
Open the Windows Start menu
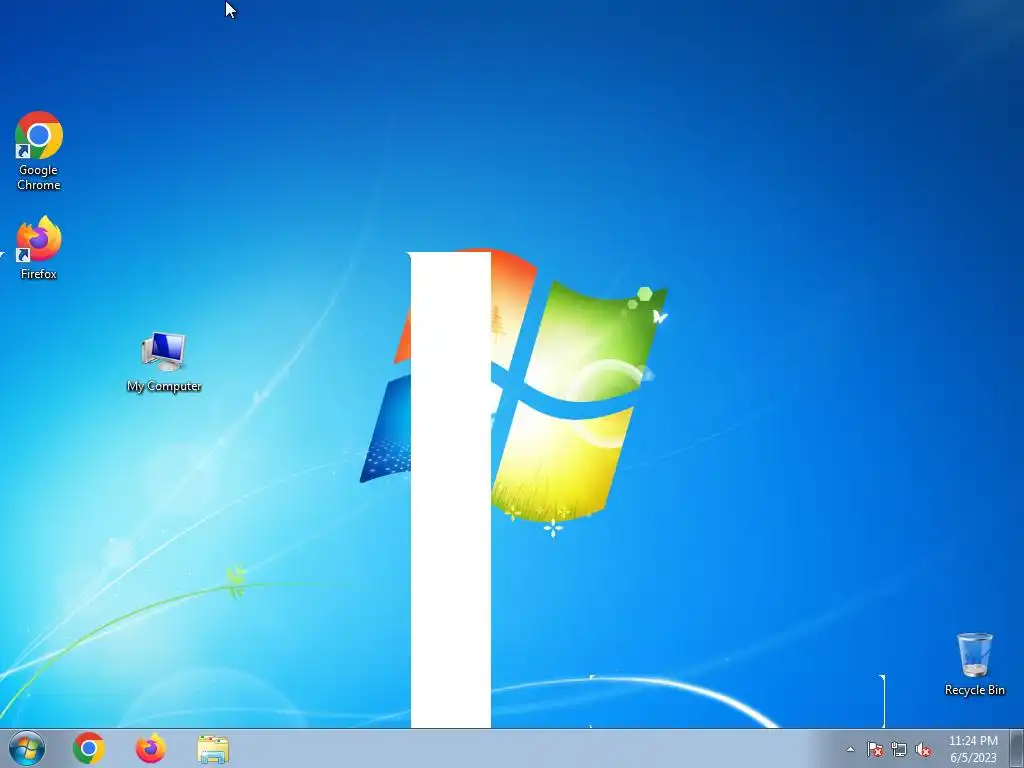27,748
